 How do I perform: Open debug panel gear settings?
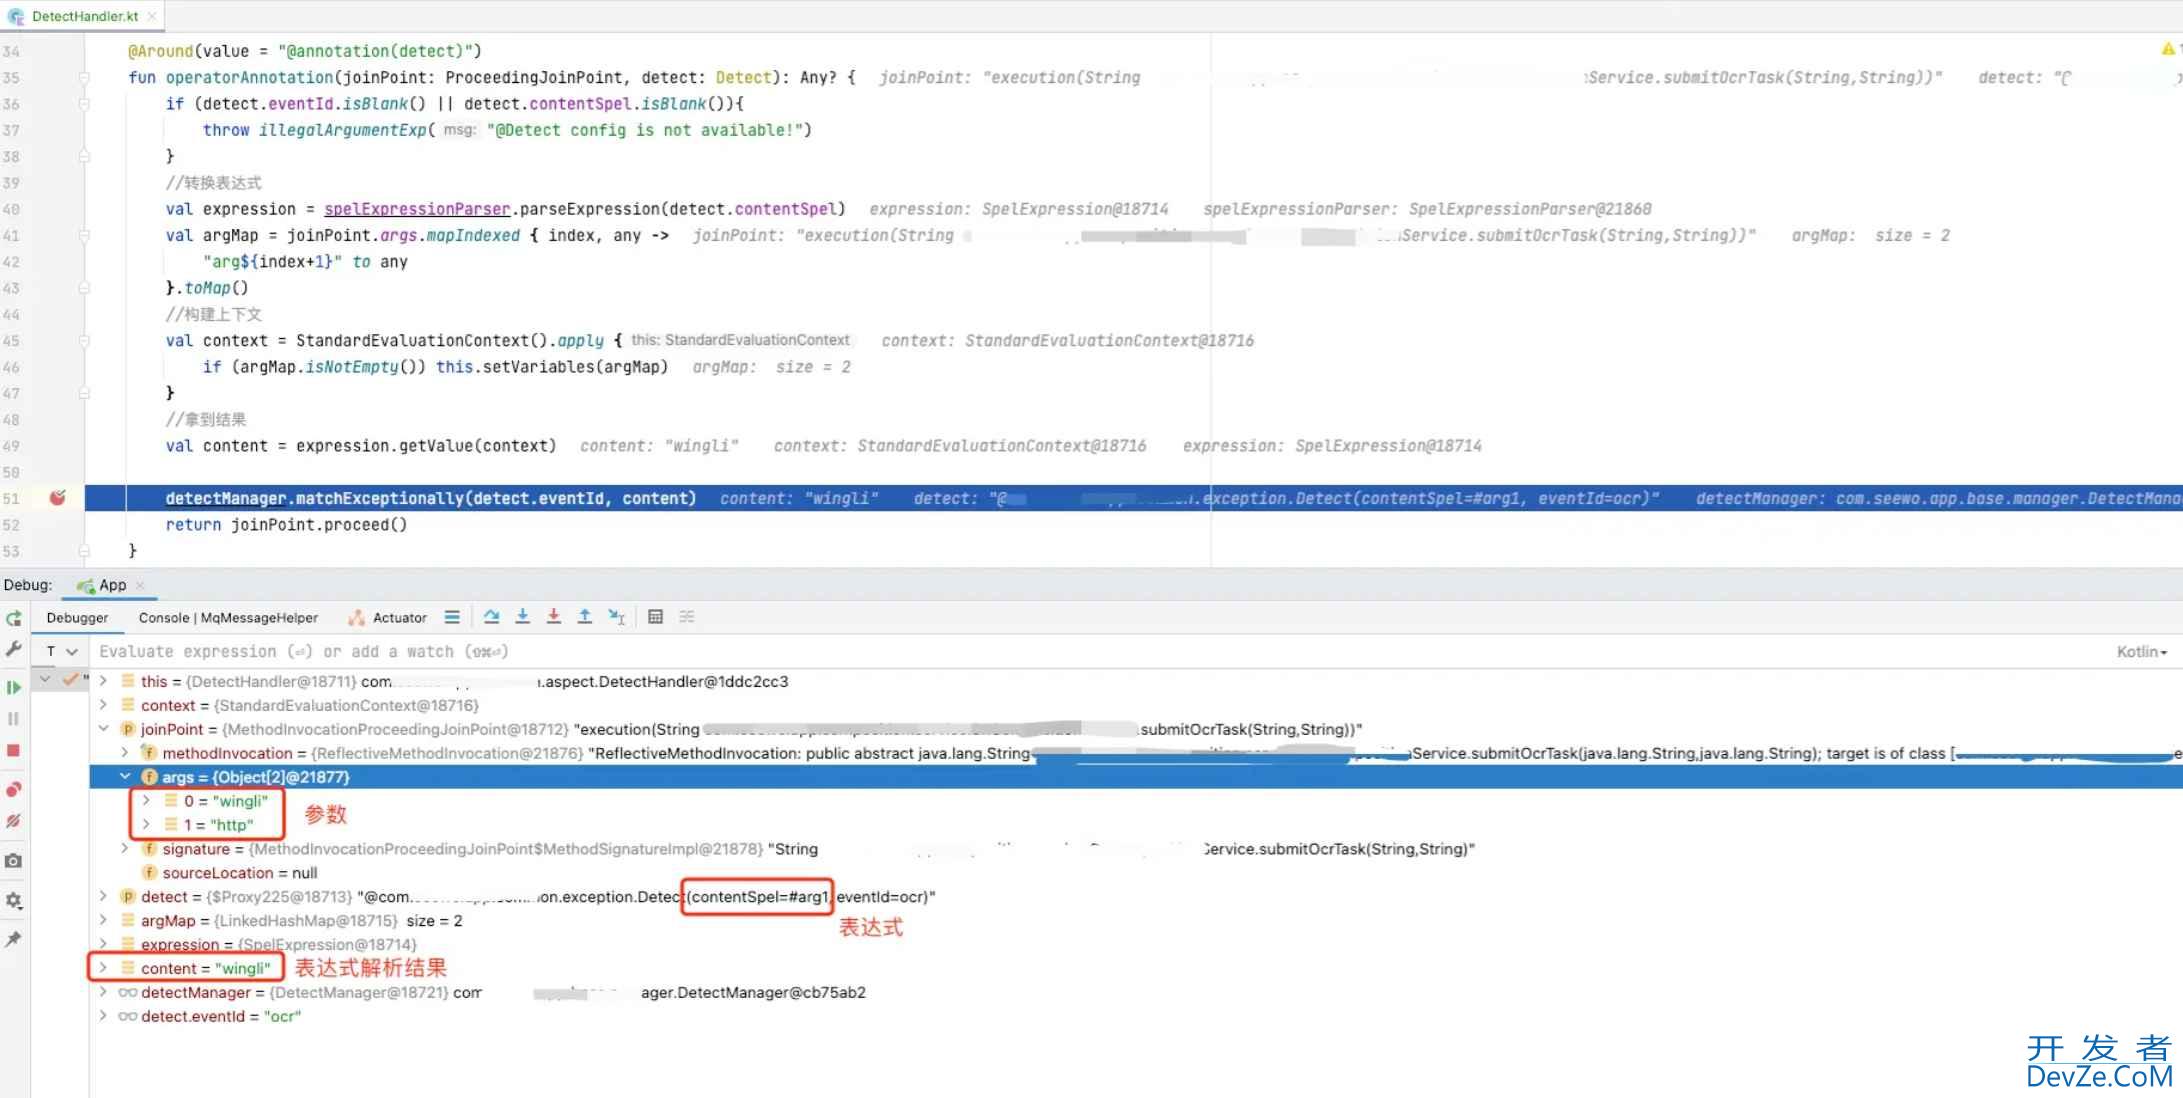click(x=14, y=900)
